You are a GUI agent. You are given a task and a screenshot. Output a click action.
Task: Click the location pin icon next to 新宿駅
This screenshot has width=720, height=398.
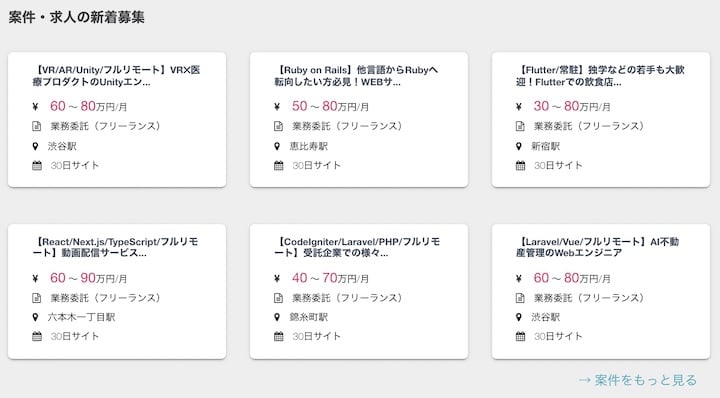(x=519, y=146)
